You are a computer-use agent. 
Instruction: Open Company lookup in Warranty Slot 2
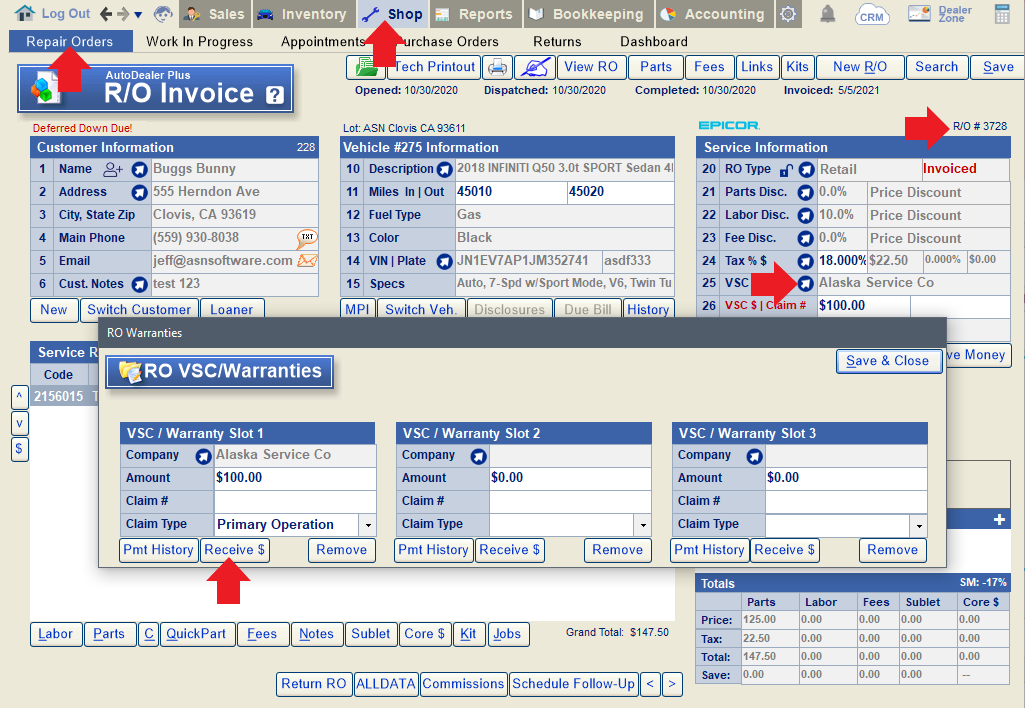pyautogui.click(x=479, y=456)
